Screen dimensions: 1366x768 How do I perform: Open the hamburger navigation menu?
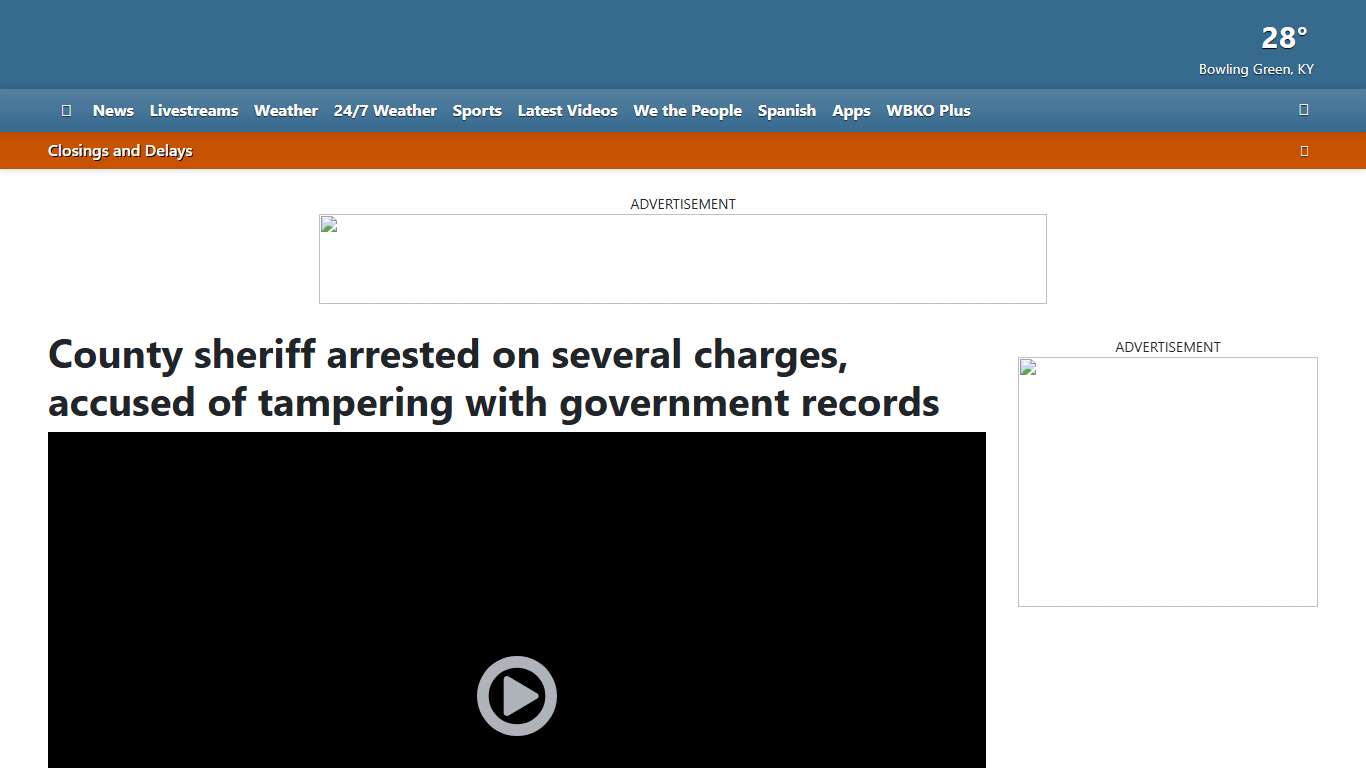click(66, 110)
